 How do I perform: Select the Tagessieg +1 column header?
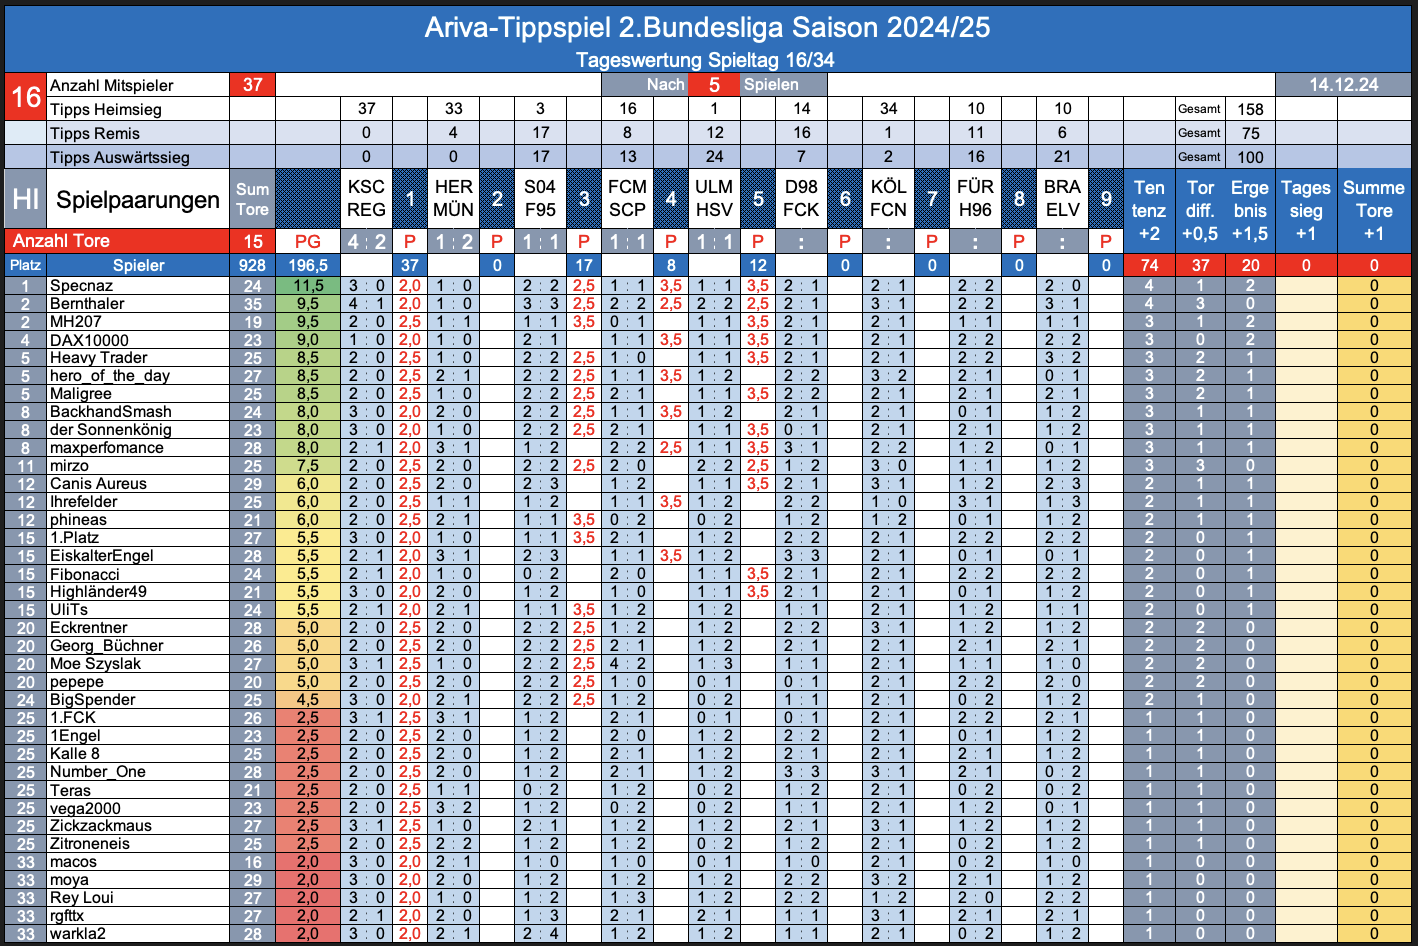point(1306,210)
